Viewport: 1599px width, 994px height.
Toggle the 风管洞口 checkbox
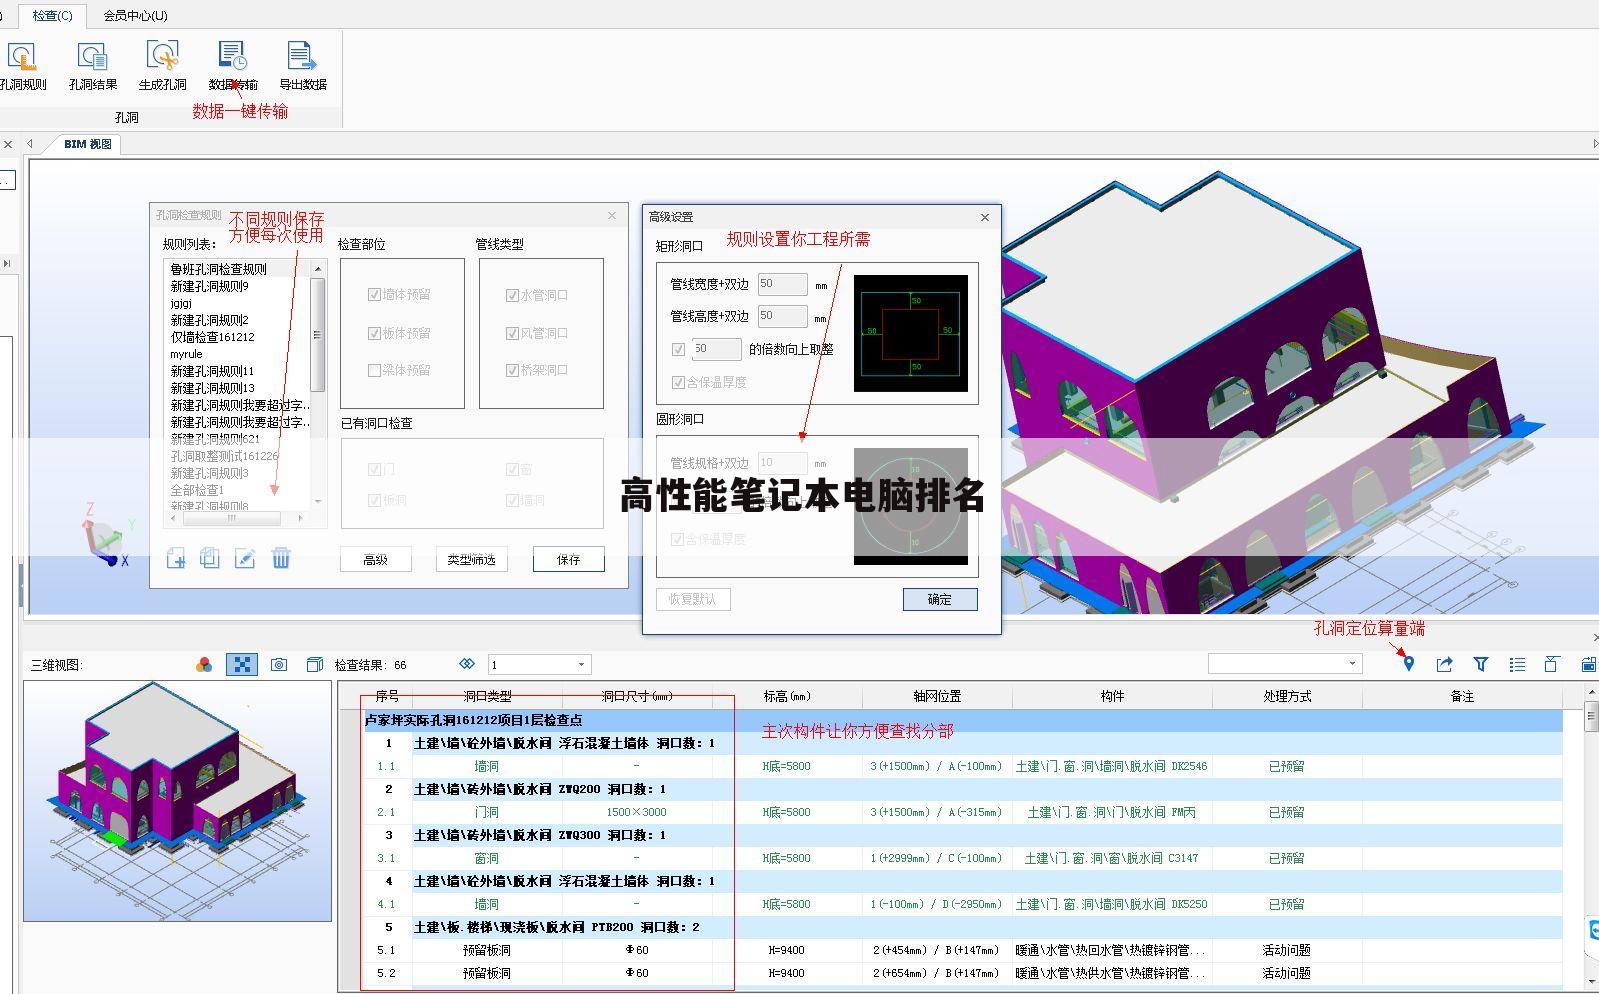(512, 333)
